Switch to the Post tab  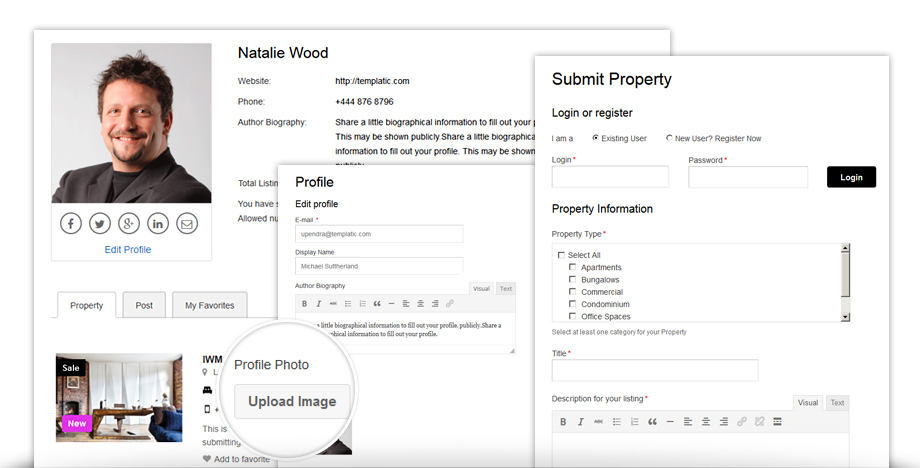click(144, 305)
